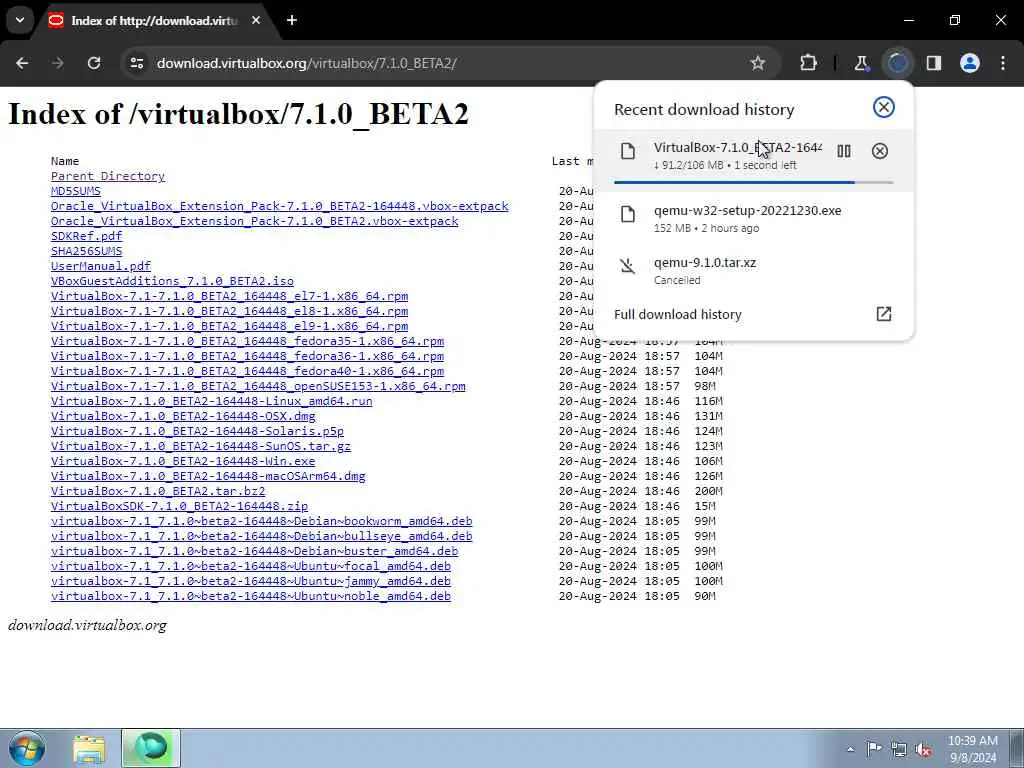Download the macOSArm64.dmg file

(x=208, y=477)
